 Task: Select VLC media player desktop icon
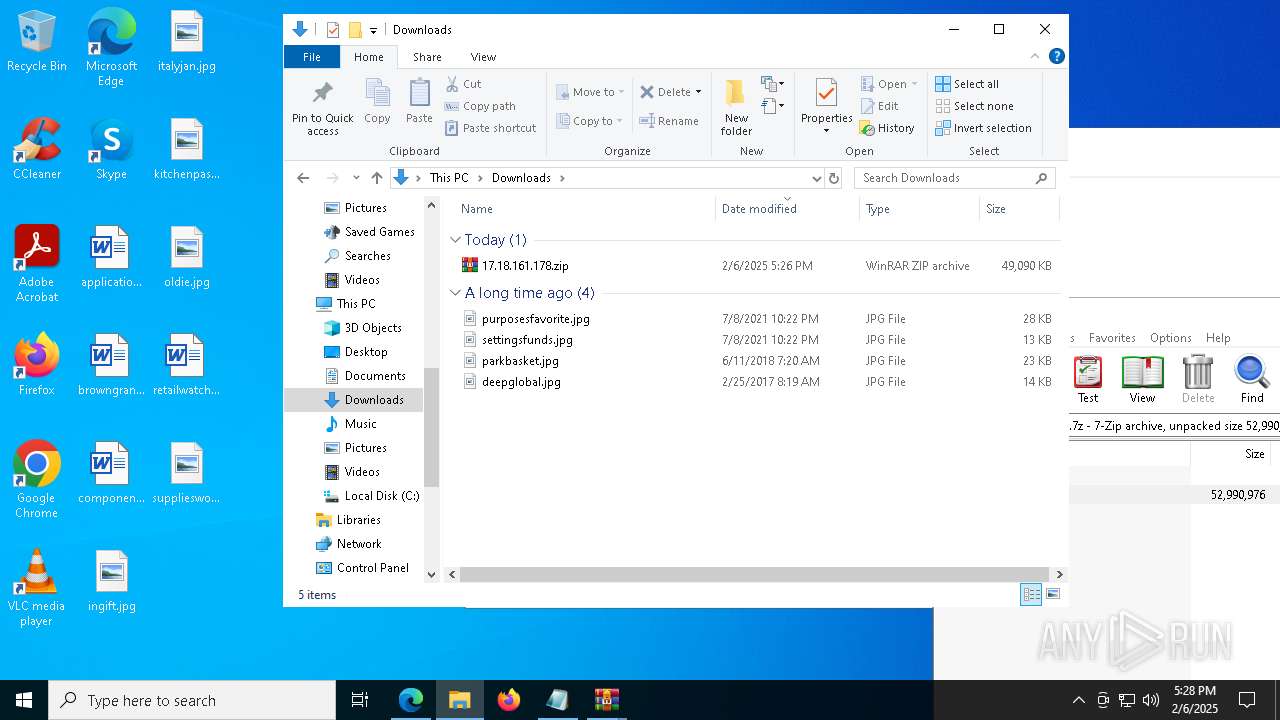36,588
